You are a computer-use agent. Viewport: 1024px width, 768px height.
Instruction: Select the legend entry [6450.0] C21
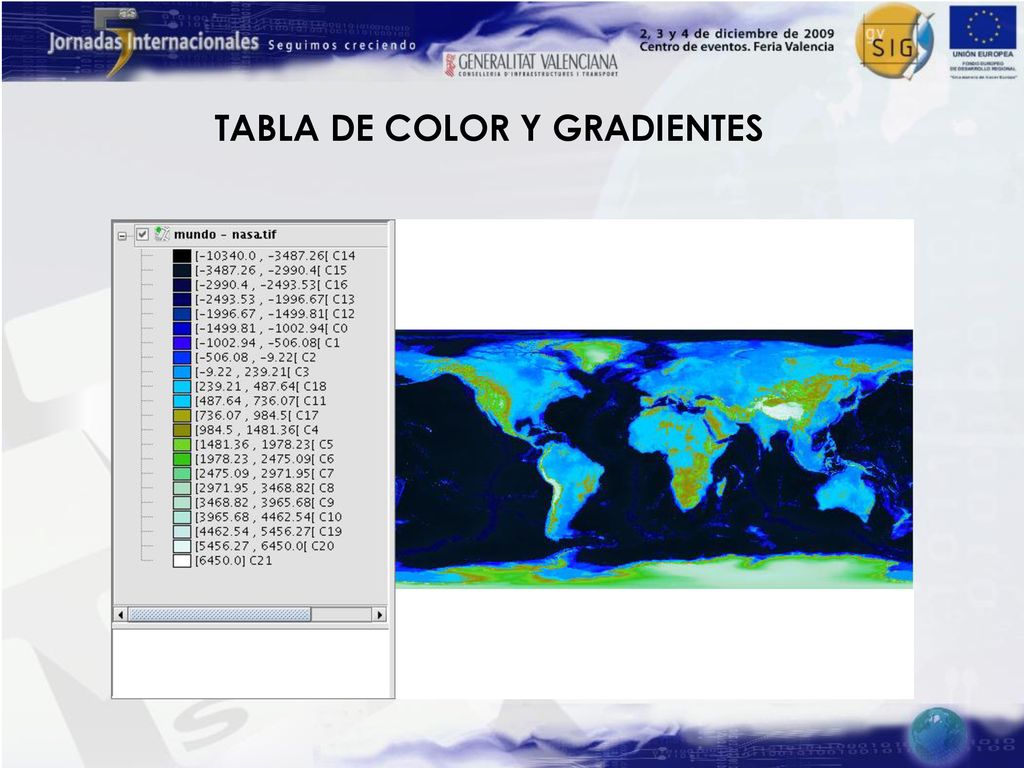click(x=234, y=560)
